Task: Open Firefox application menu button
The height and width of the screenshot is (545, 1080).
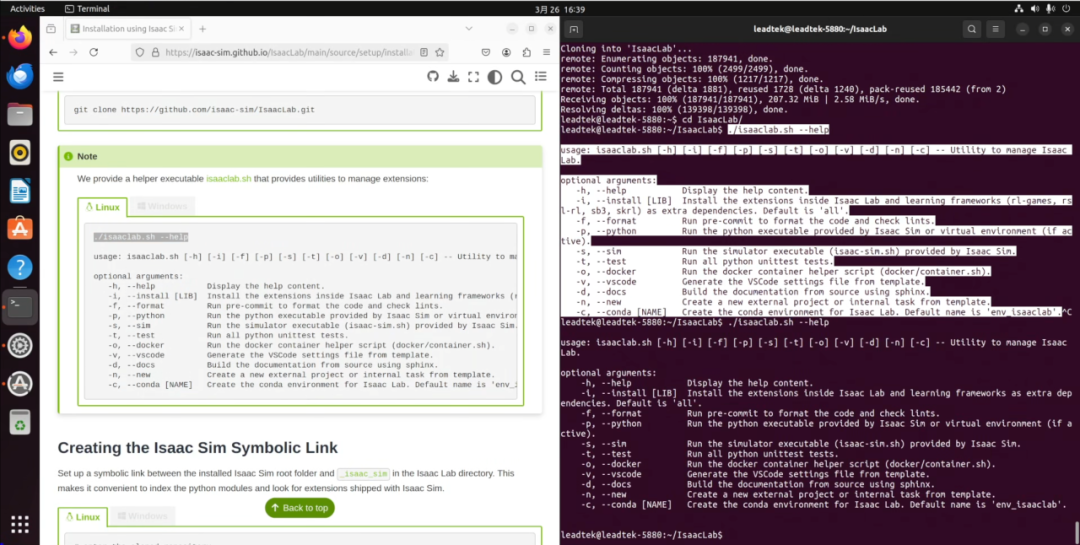Action: pos(546,52)
